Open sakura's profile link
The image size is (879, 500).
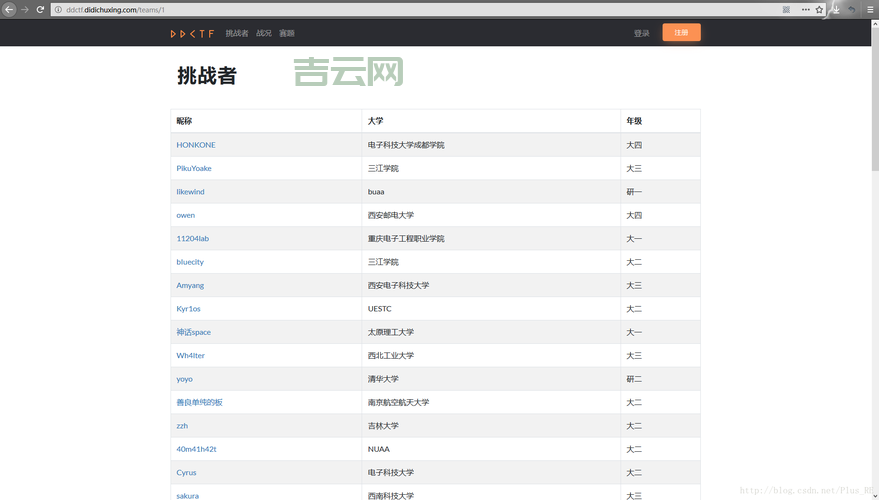click(187, 496)
